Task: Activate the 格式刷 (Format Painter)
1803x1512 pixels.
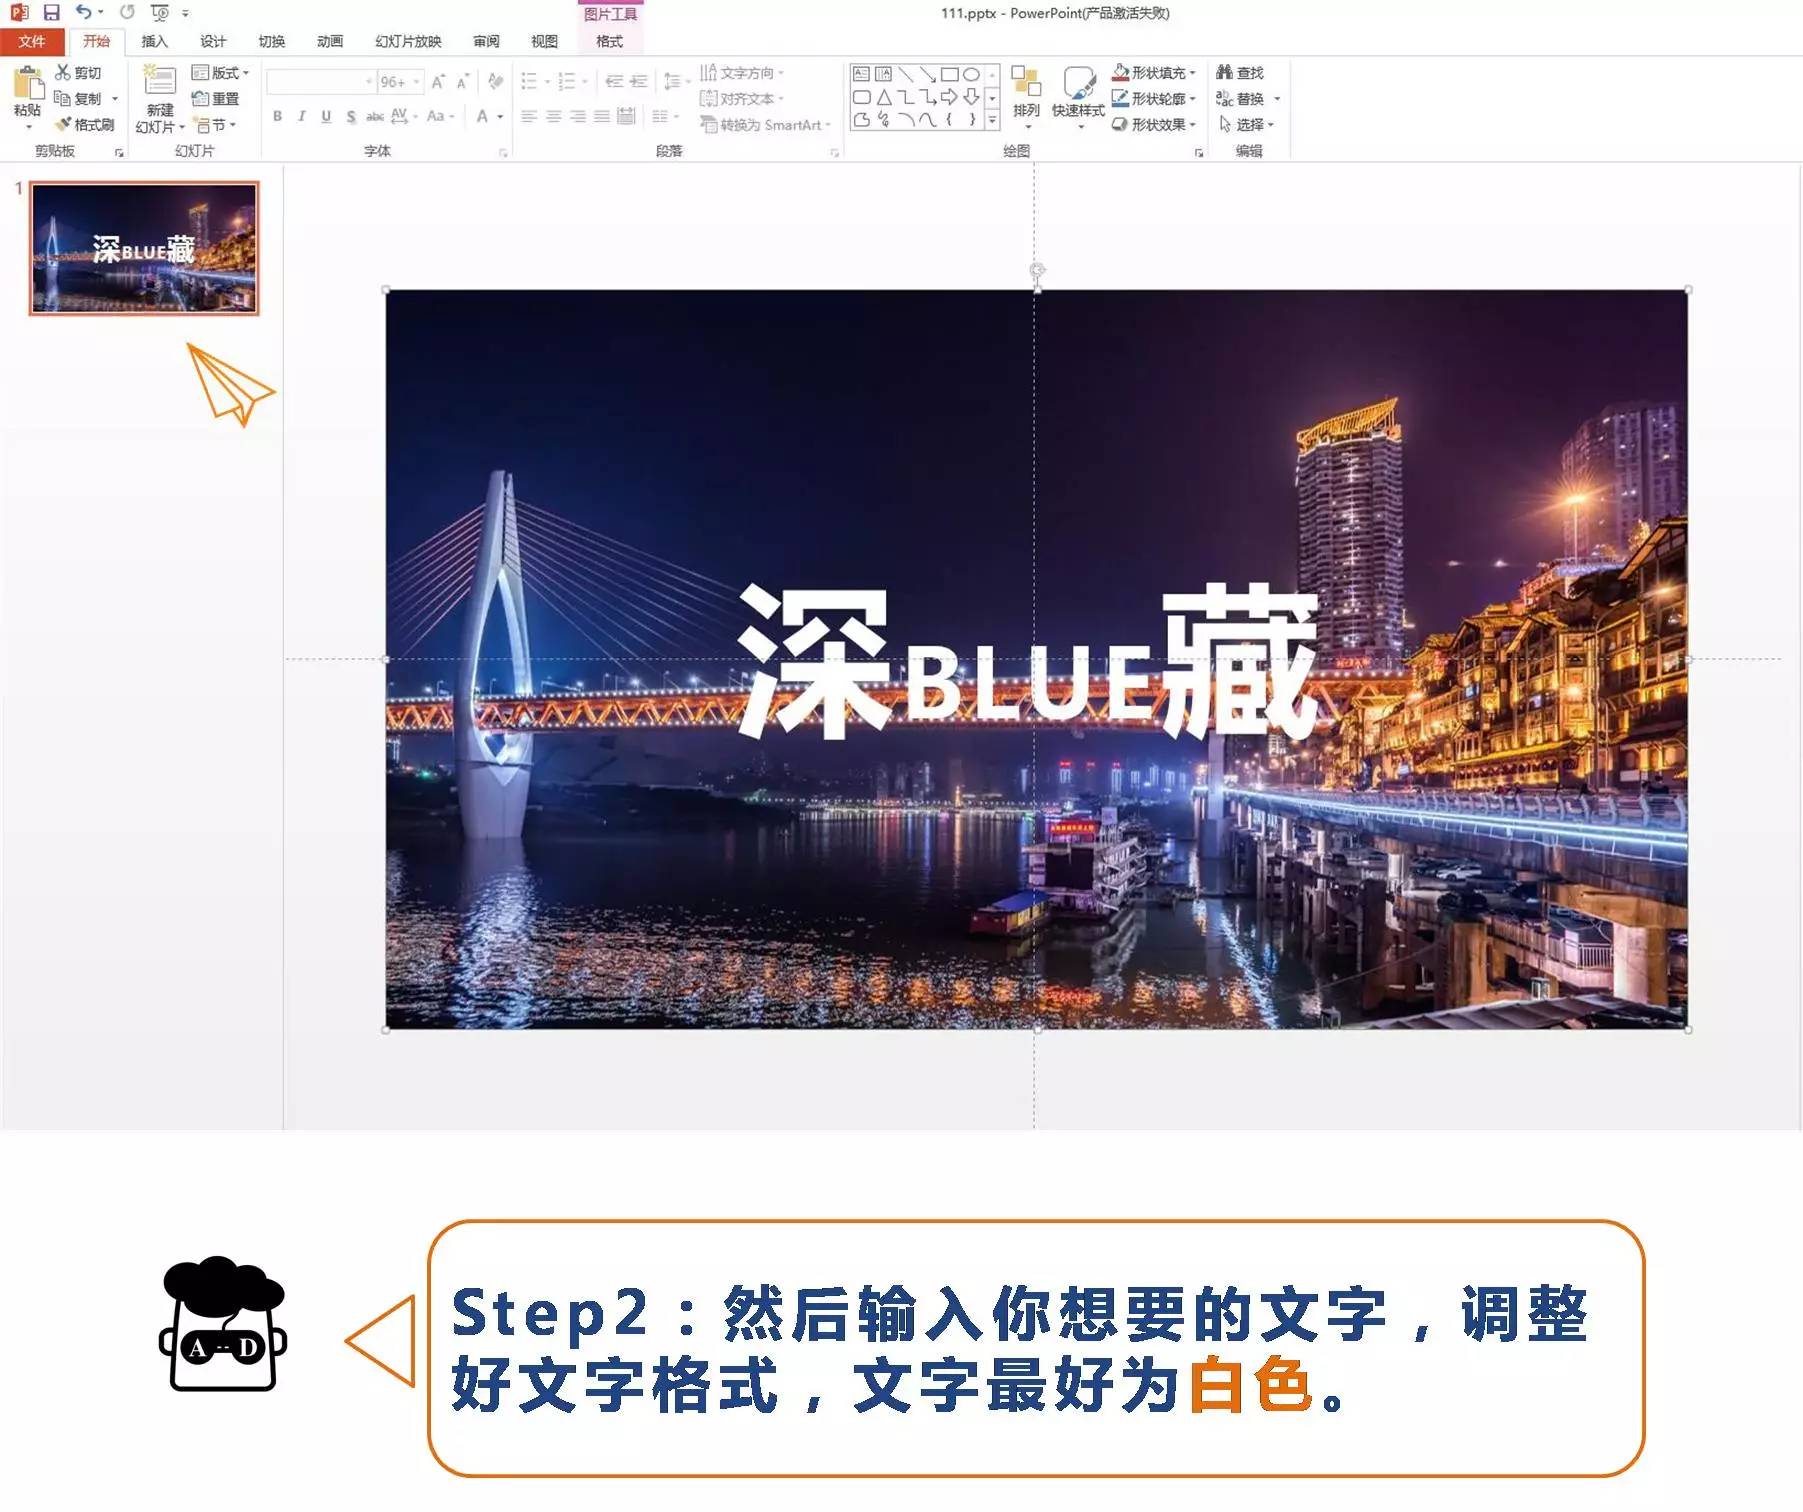Action: 84,124
